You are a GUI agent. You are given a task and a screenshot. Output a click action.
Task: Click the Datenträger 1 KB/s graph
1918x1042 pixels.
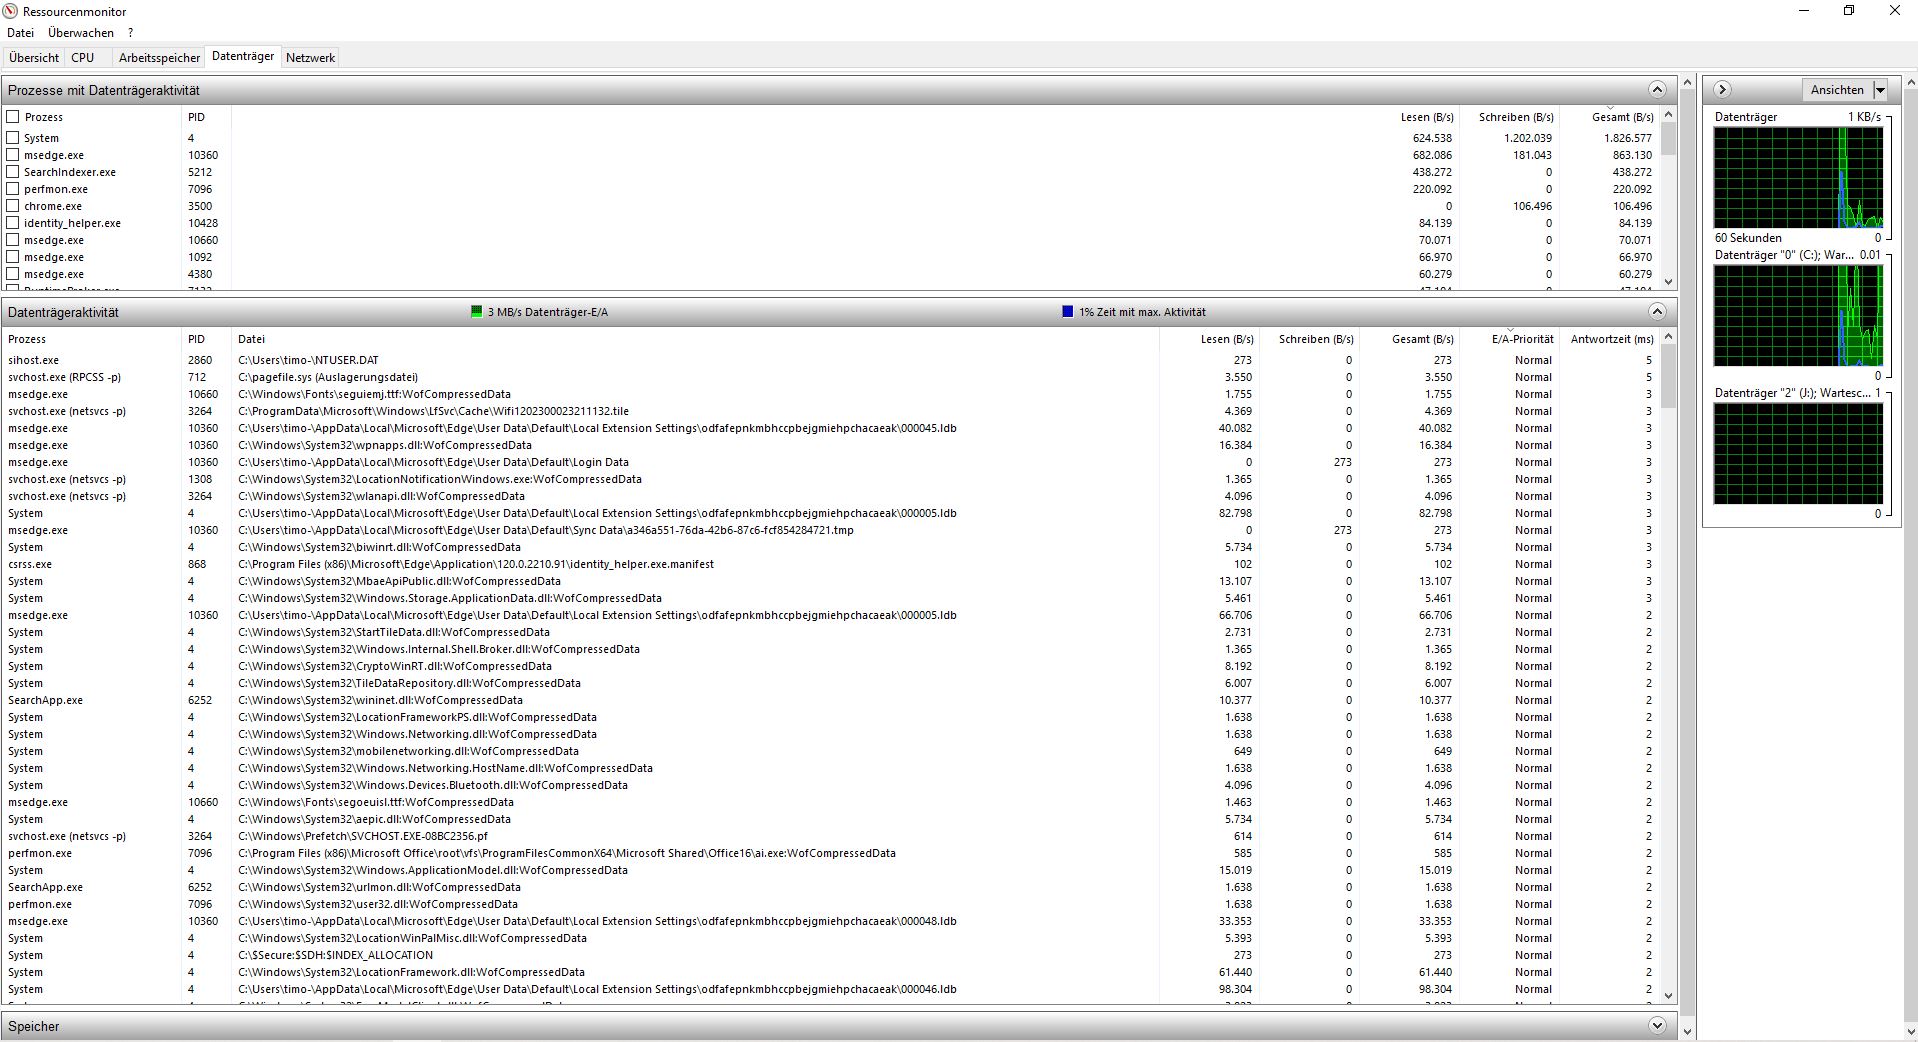1798,178
